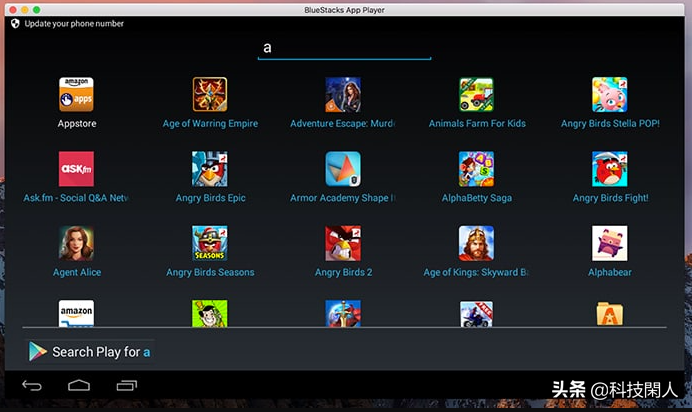The image size is (692, 412).
Task: Click the search field containing 'a'
Action: pyautogui.click(x=344, y=49)
